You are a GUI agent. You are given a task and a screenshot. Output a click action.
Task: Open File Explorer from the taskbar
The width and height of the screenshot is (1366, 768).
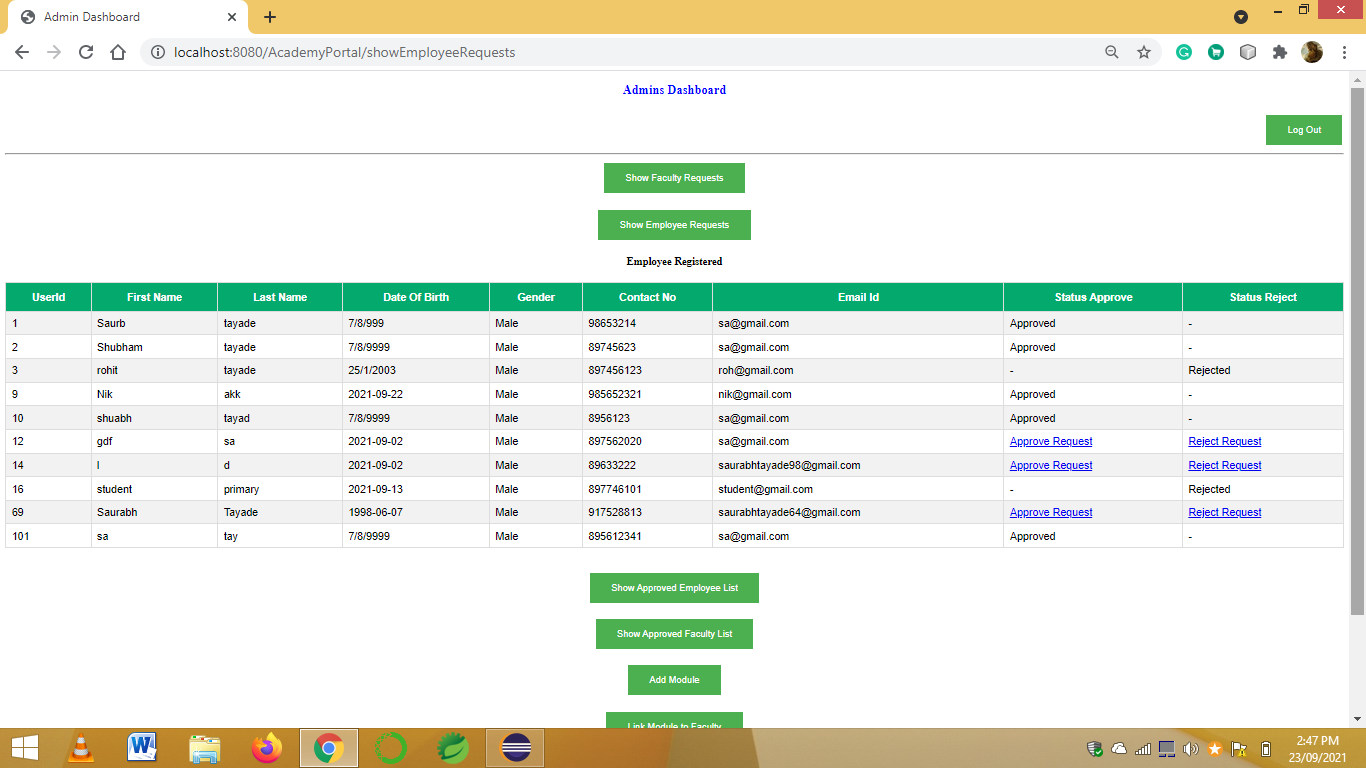pyautogui.click(x=205, y=747)
